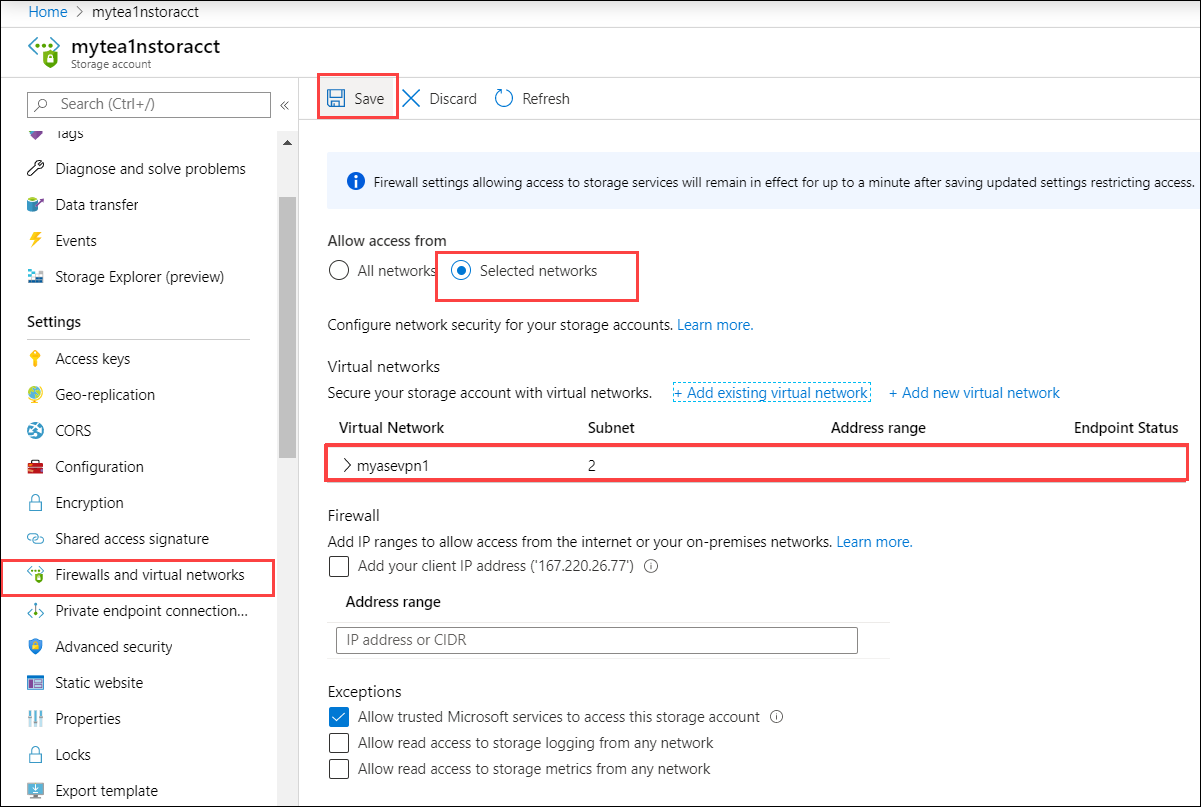Click the Firewalls and virtual networks icon
Screen dimensions: 1201x807
[36, 575]
